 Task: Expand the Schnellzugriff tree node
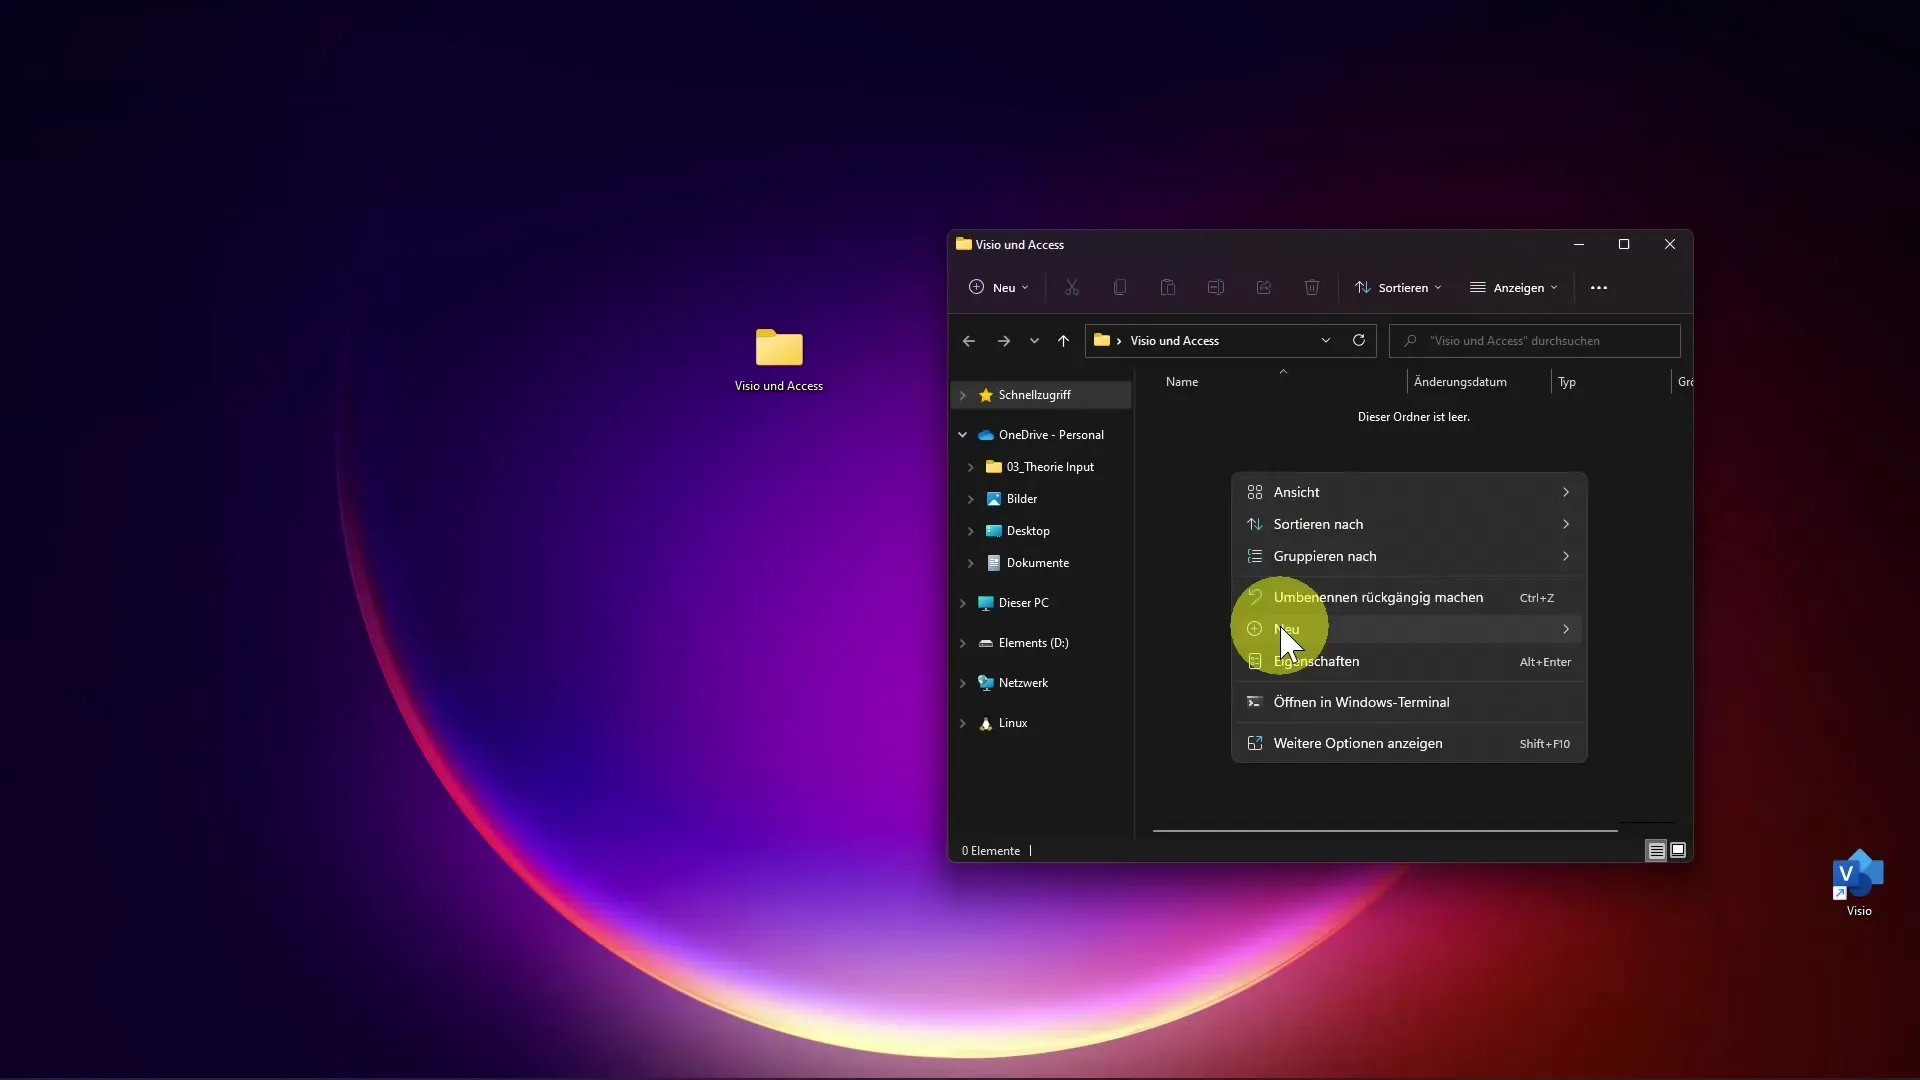pyautogui.click(x=962, y=395)
